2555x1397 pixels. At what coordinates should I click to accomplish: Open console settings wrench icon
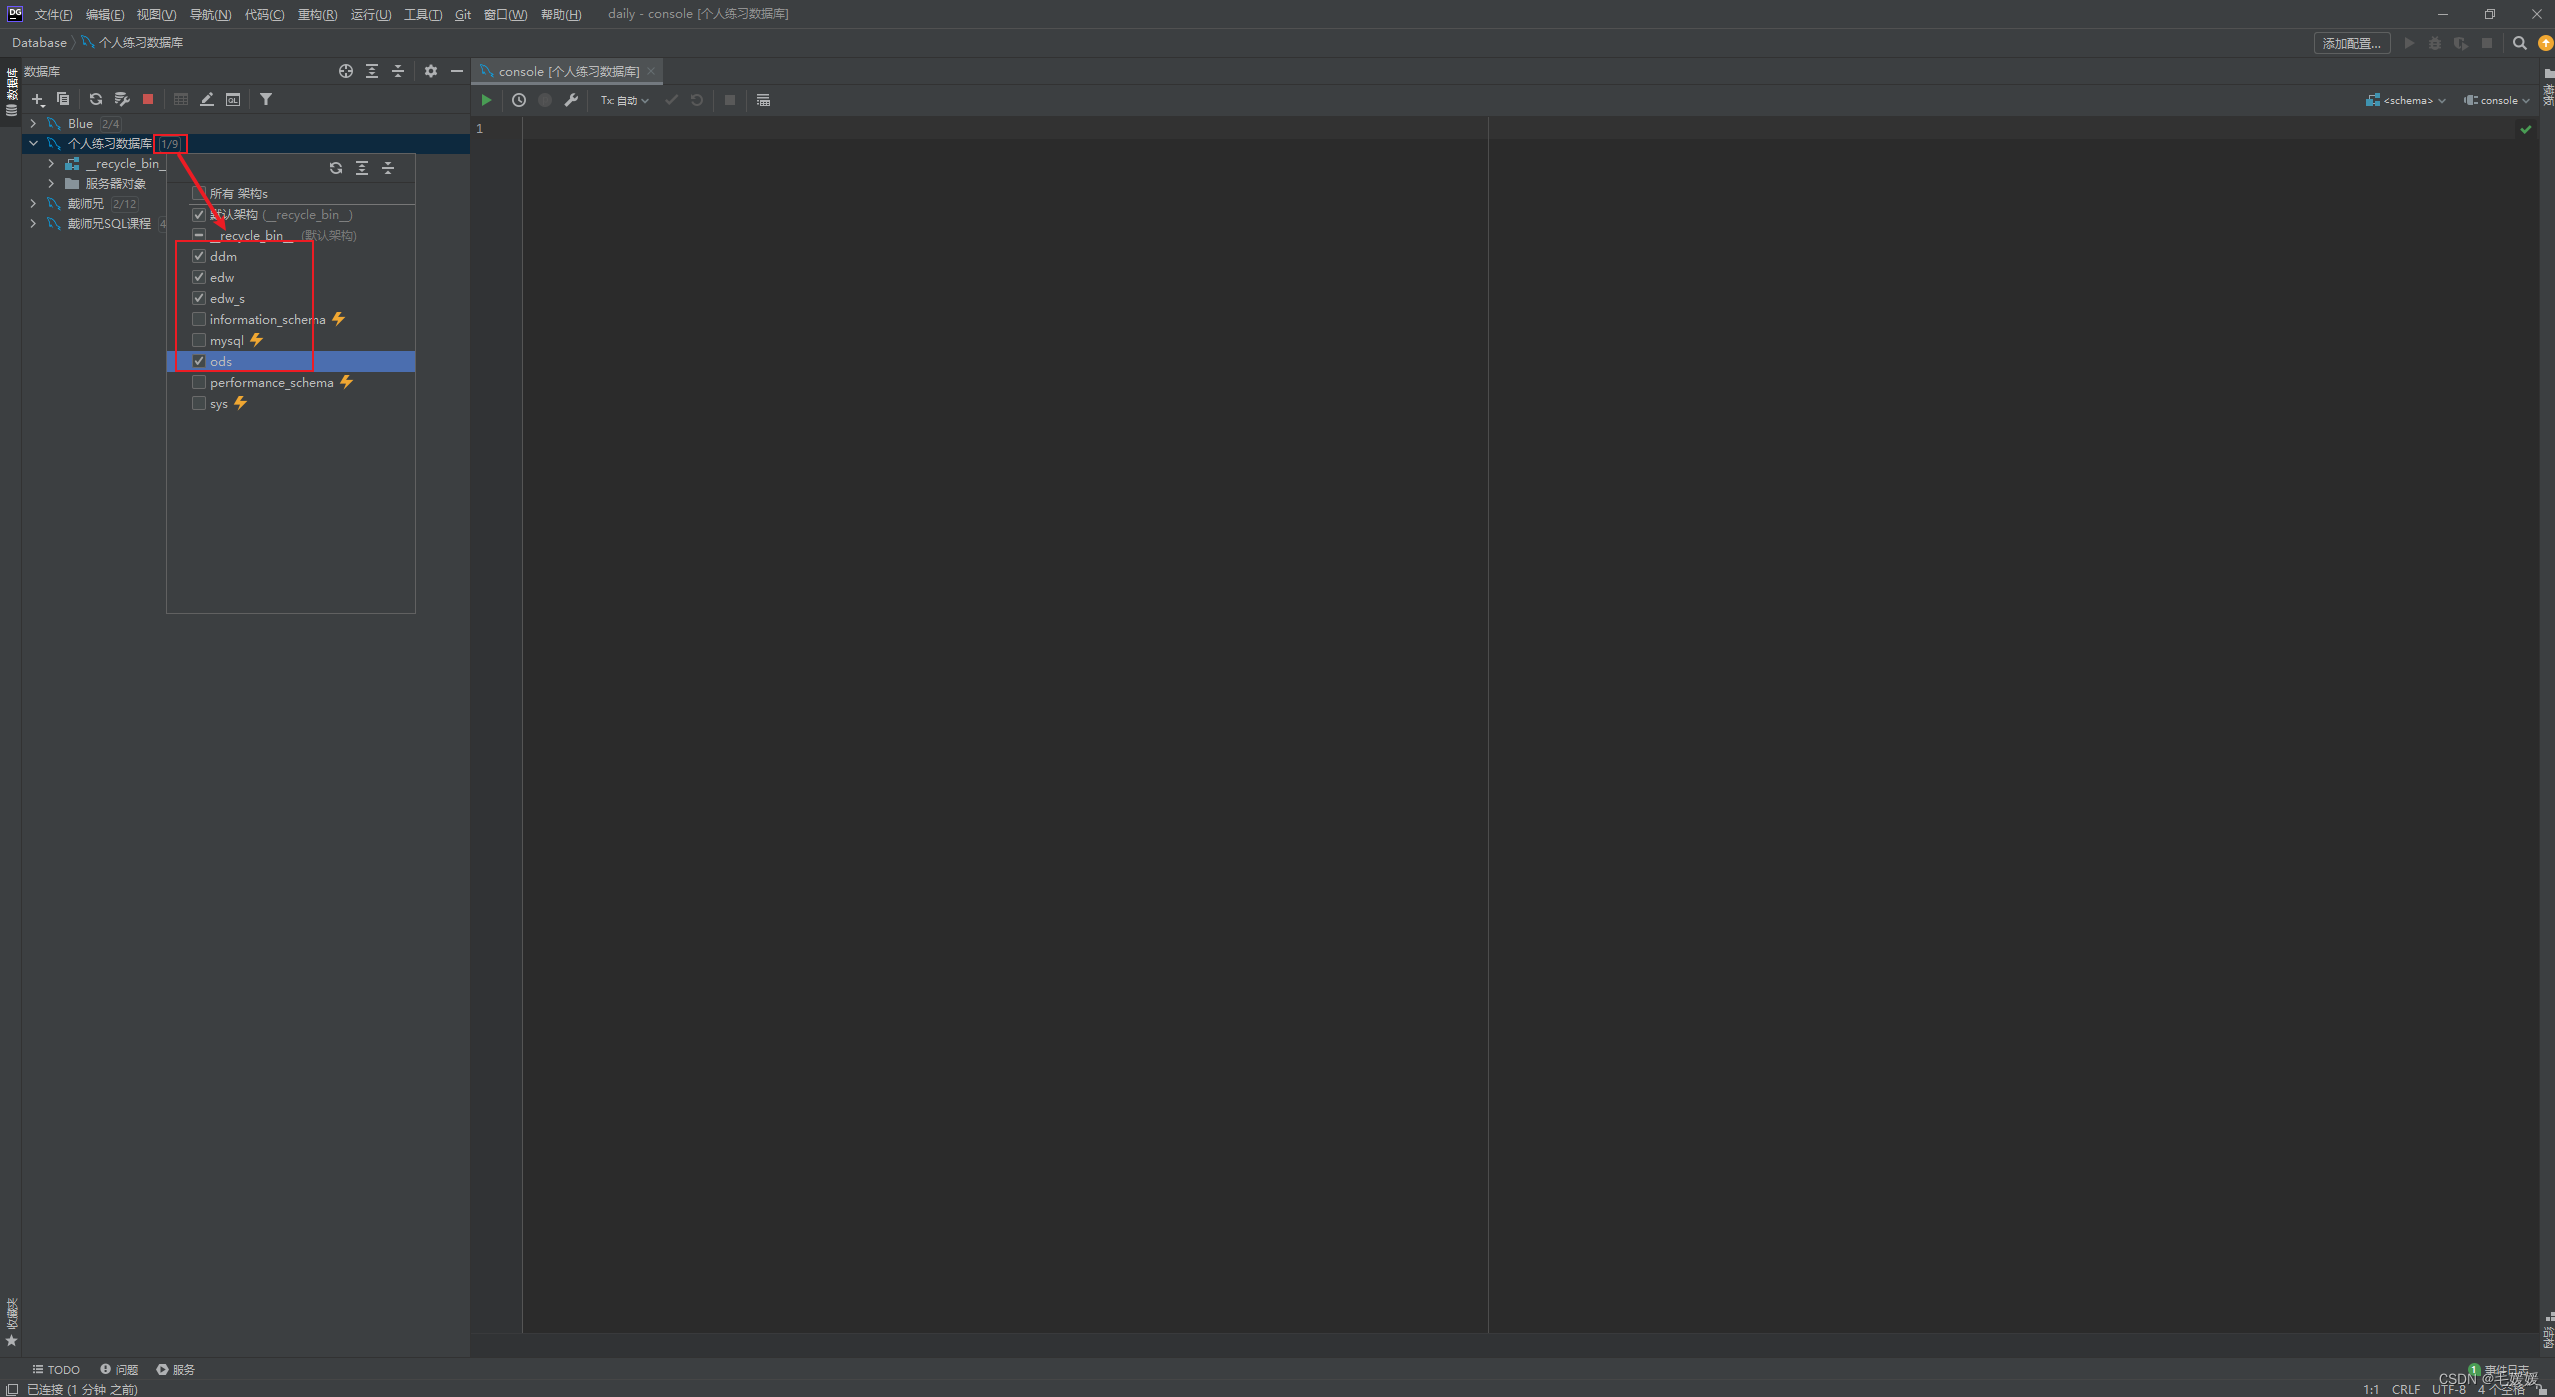click(571, 100)
